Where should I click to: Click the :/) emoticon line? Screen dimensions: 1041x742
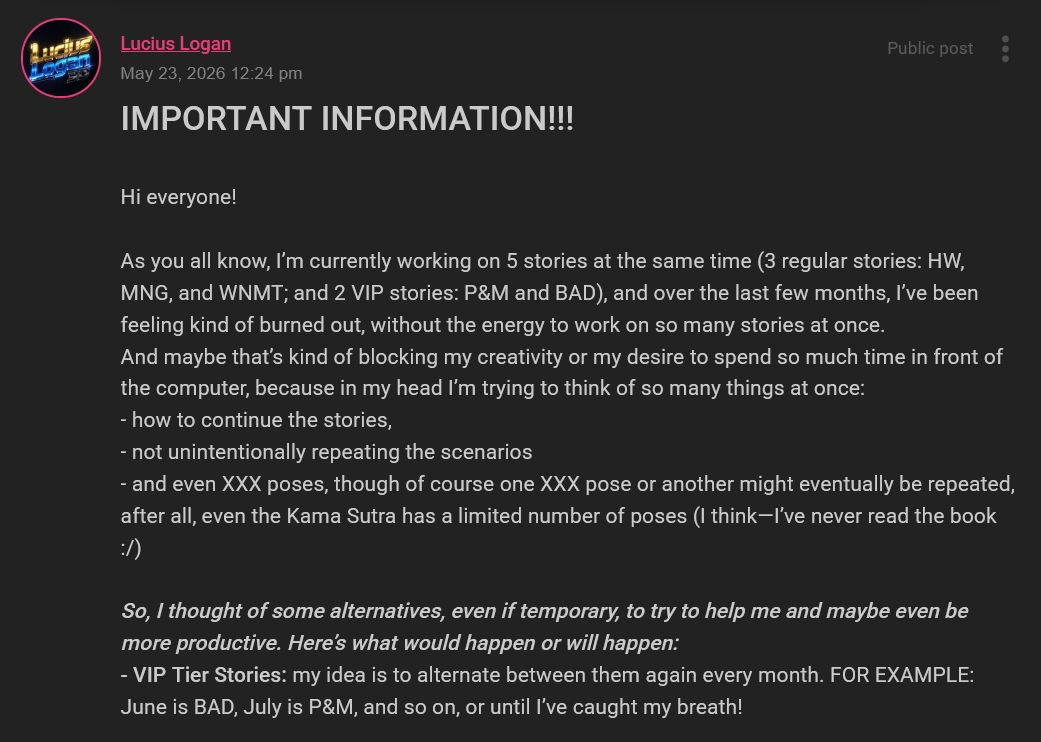click(x=131, y=548)
